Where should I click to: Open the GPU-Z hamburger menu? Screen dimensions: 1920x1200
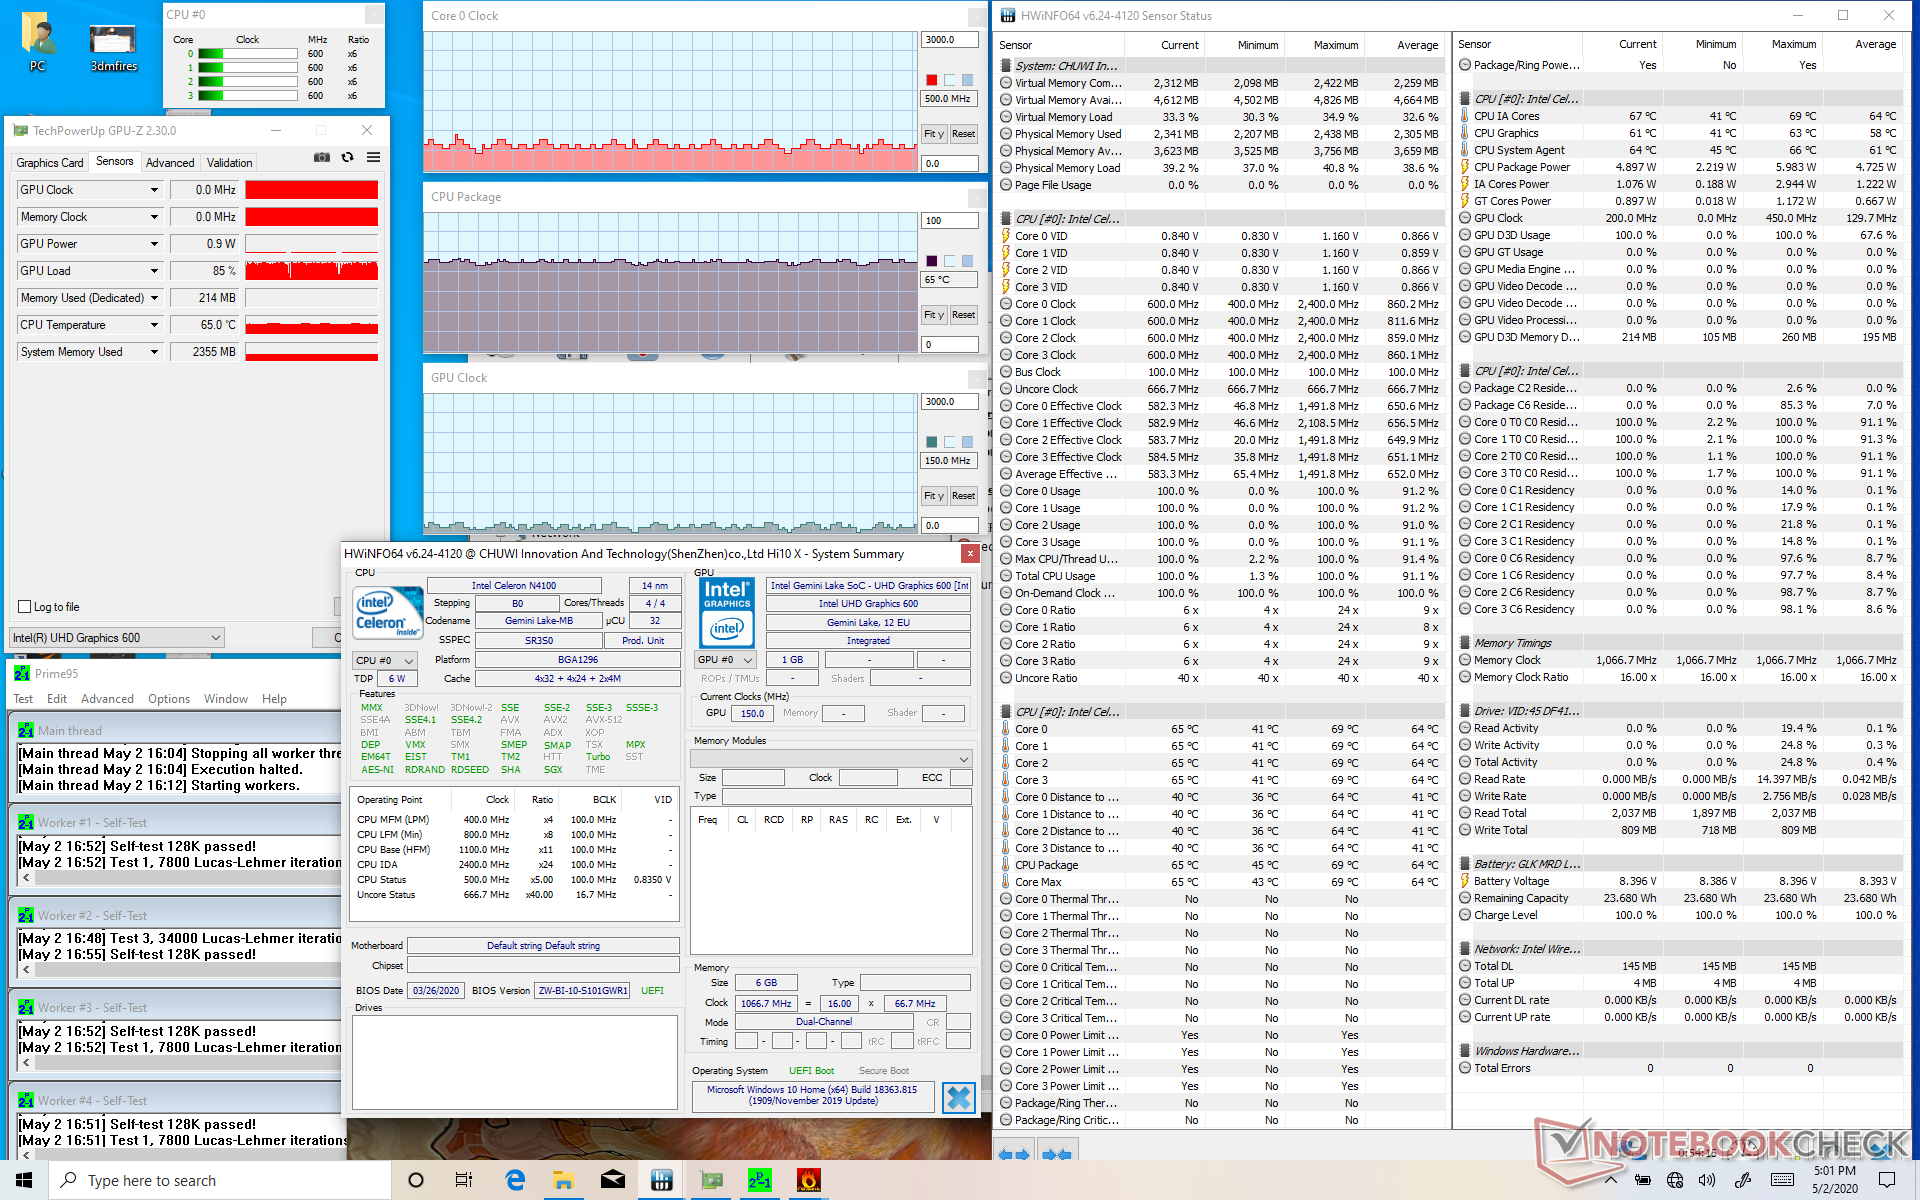click(373, 157)
